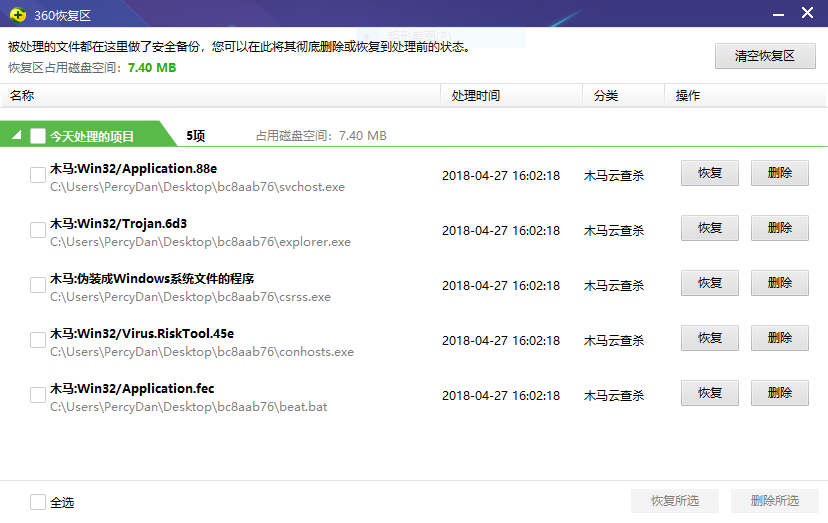Tick checkbox for Win32/Application.88e svchost.exe
The height and width of the screenshot is (523, 828).
(x=37, y=175)
